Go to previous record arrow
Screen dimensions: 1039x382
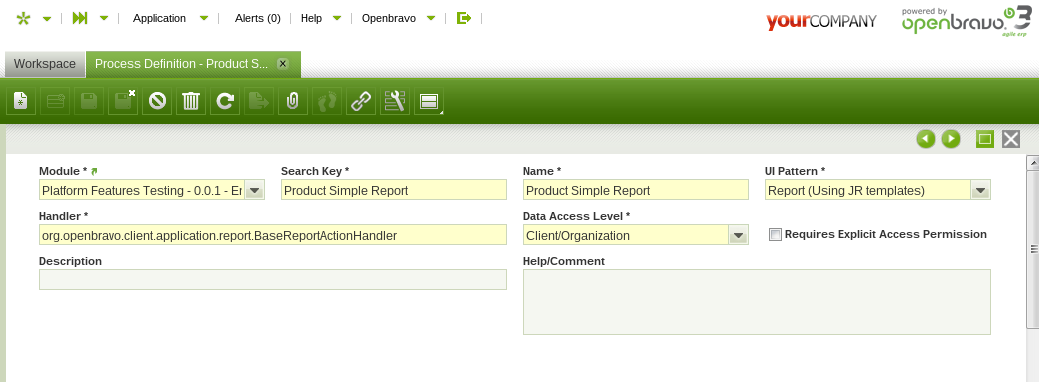pos(926,139)
